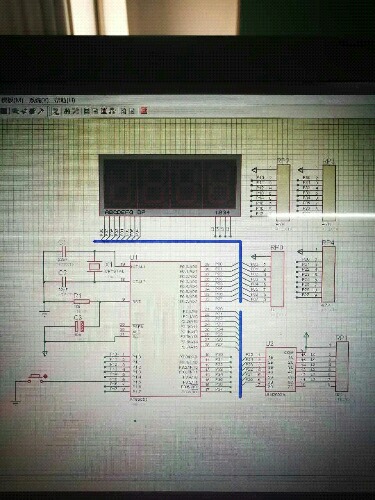Viewport: 375px width, 500px height.
Task: Click the diagonal arrow toolbar icon
Action: (42, 111)
